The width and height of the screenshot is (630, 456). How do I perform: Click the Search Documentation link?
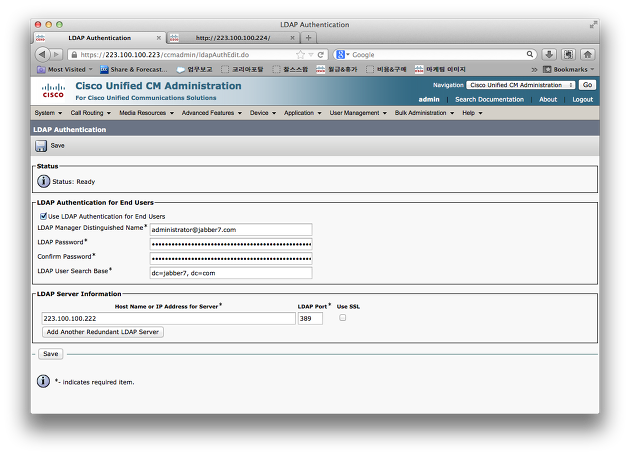pyautogui.click(x=489, y=99)
